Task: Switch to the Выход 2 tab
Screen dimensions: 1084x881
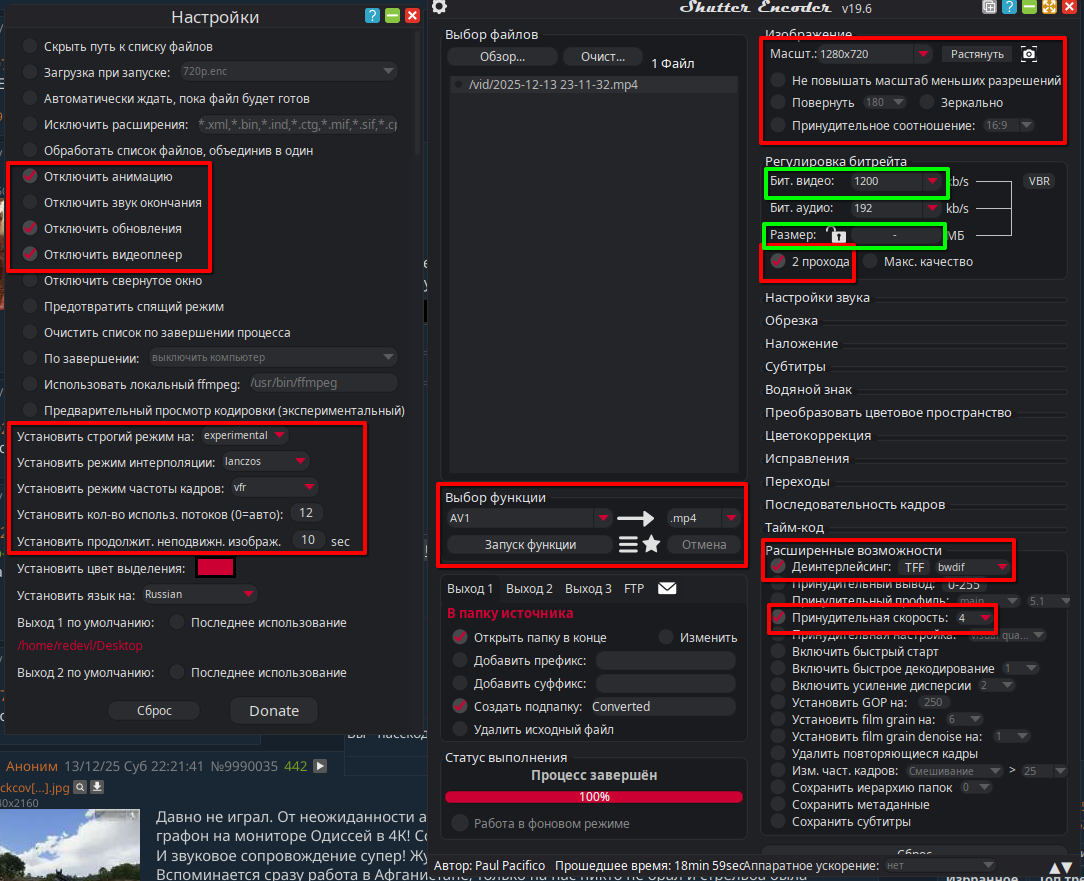Action: [x=529, y=588]
